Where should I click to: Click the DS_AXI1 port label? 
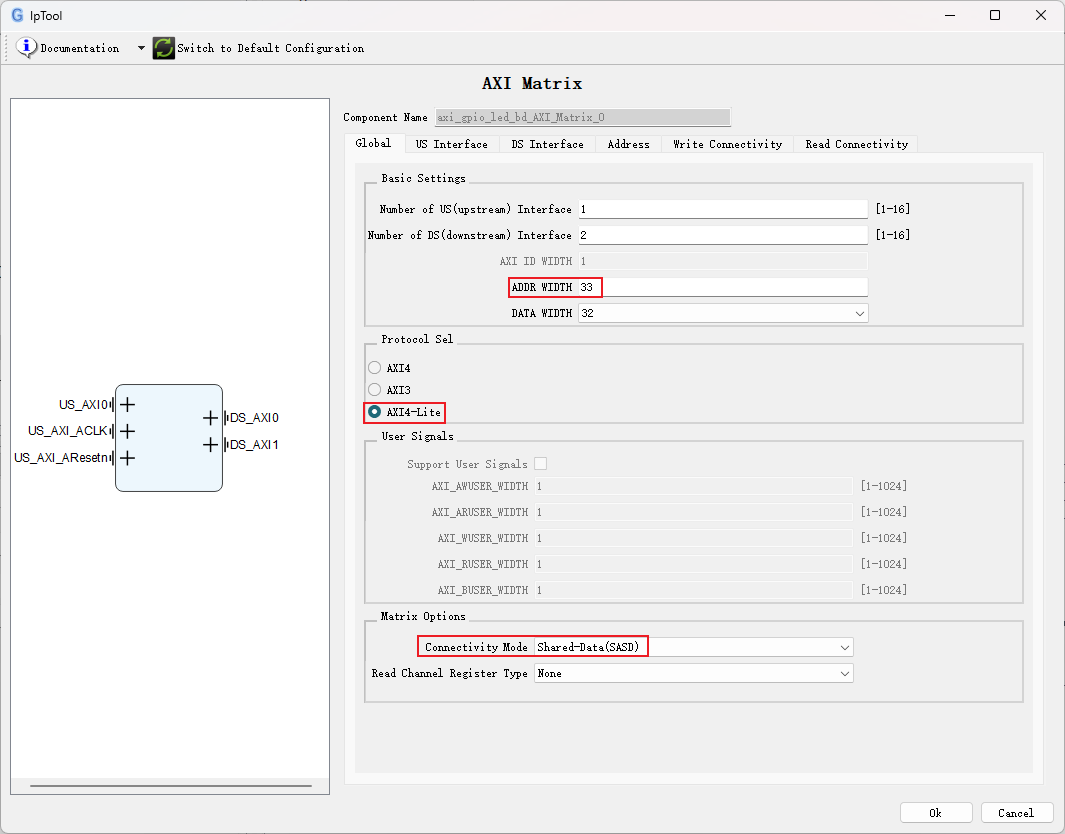[255, 445]
